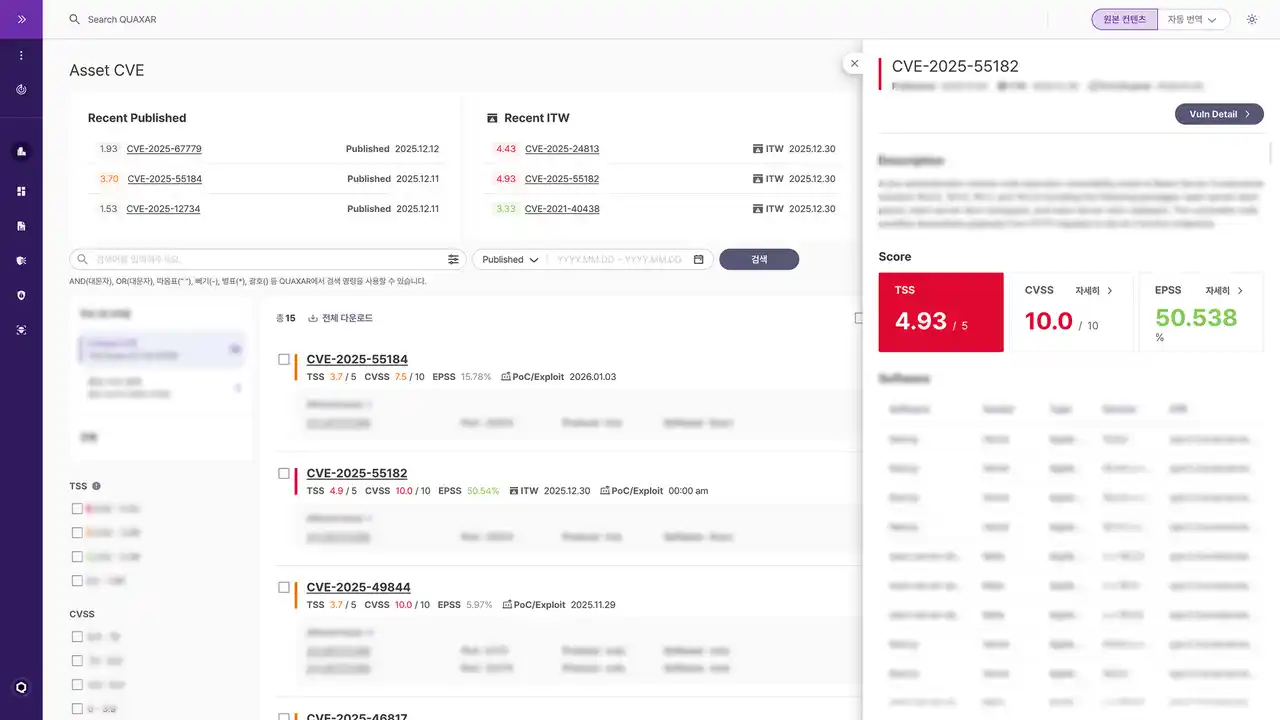This screenshot has width=1280, height=720.
Task: Click the download icon for 전체 다운로드
Action: [313, 318]
